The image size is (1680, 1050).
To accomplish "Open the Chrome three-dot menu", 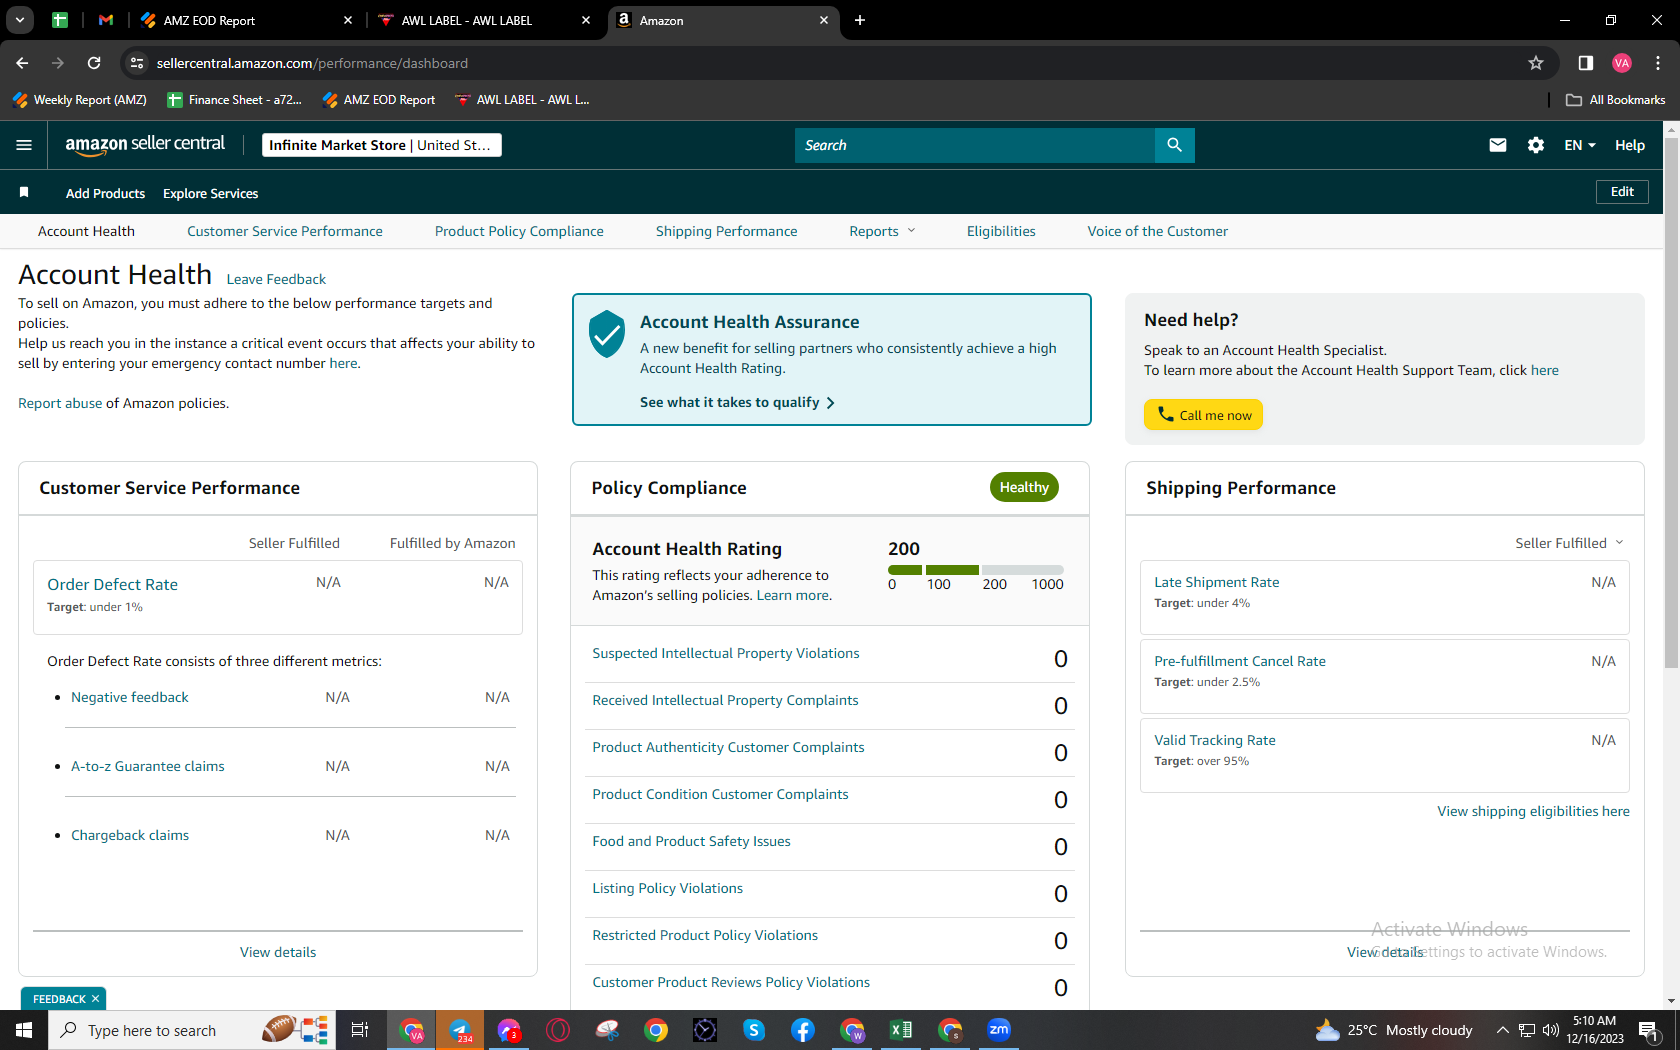I will 1658,63.
